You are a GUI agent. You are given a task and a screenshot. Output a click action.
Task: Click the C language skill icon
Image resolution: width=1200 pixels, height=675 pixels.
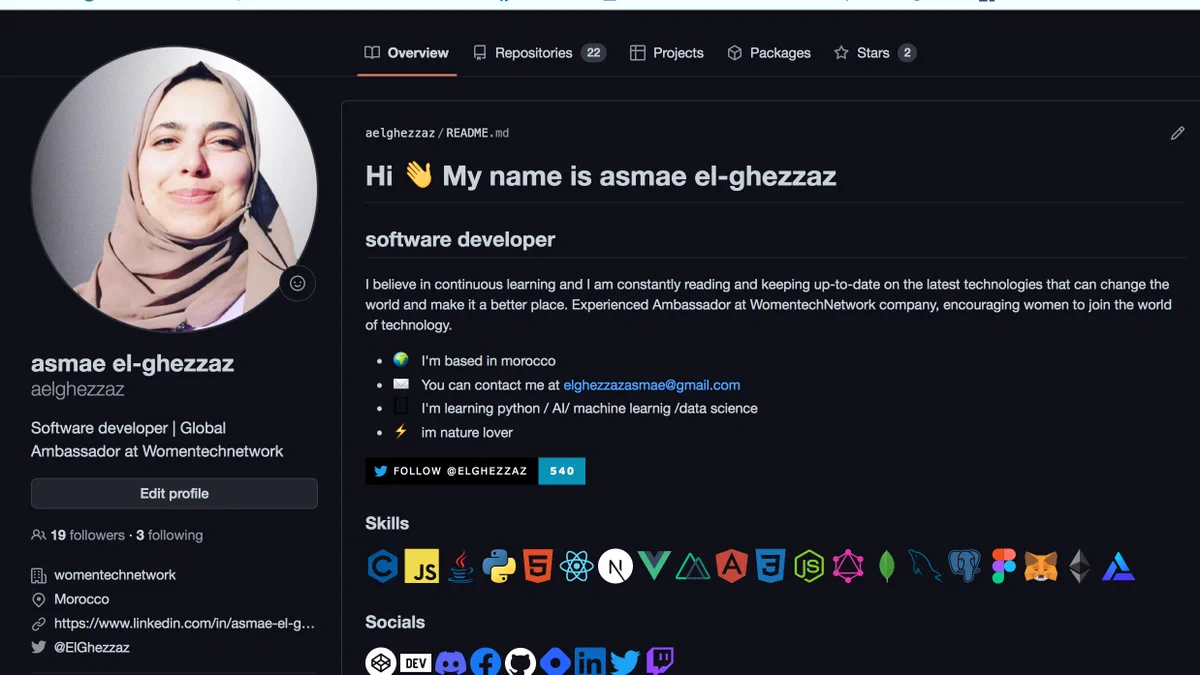point(383,567)
